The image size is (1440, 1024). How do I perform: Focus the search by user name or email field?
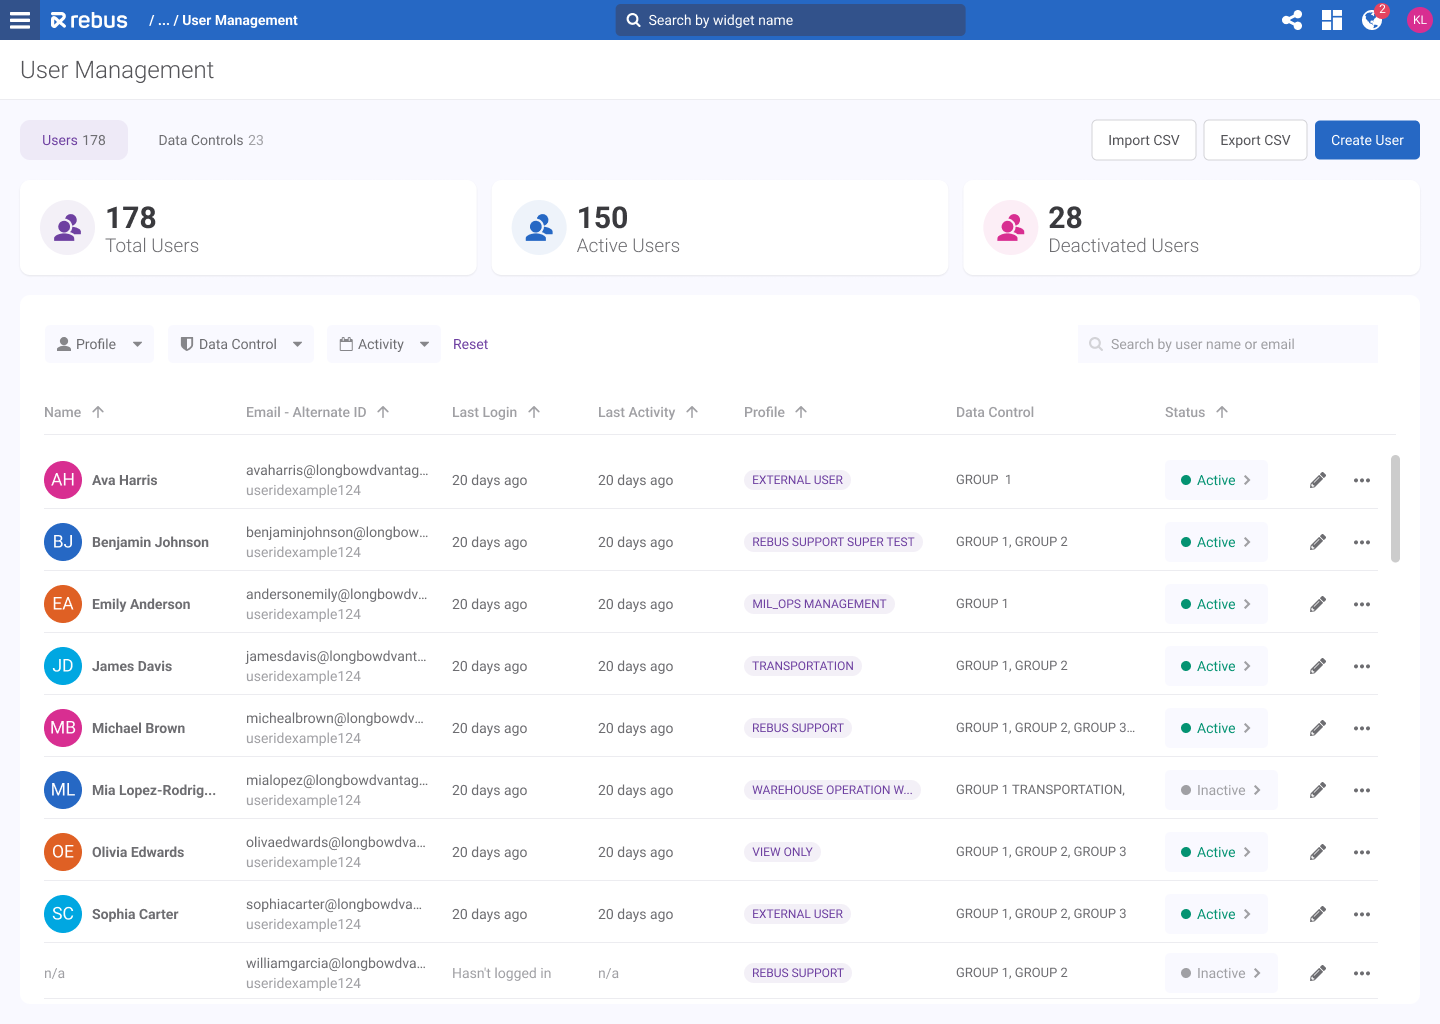1228,344
